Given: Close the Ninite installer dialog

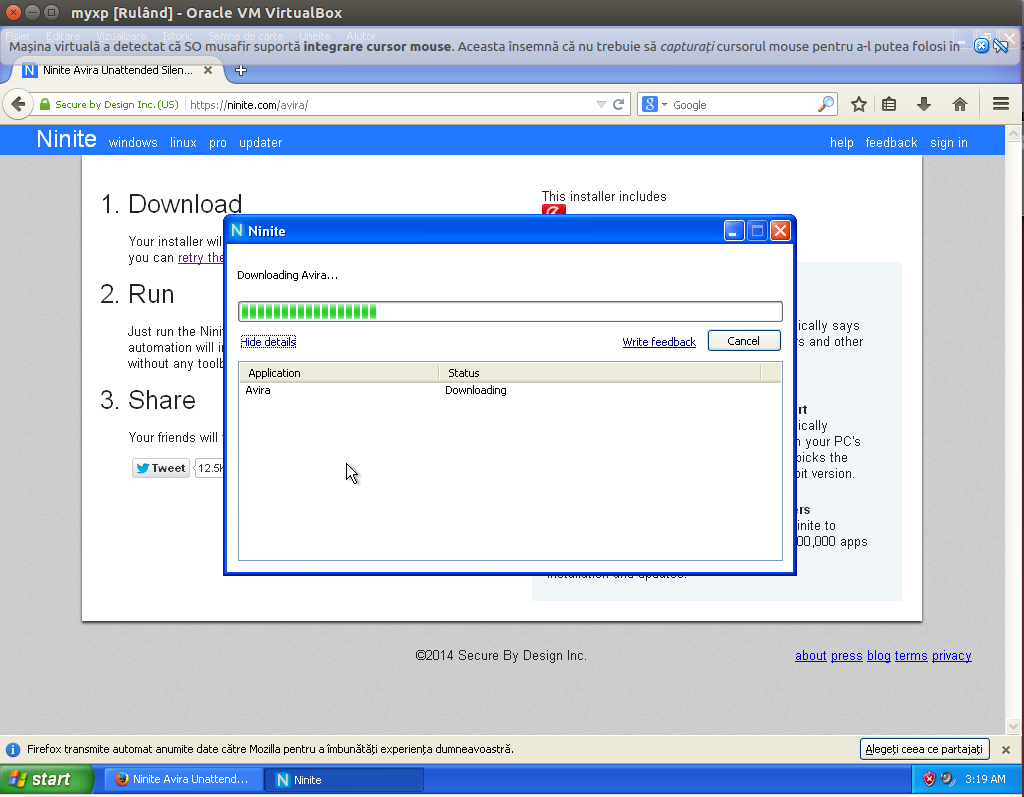Looking at the screenshot, I should pos(780,231).
